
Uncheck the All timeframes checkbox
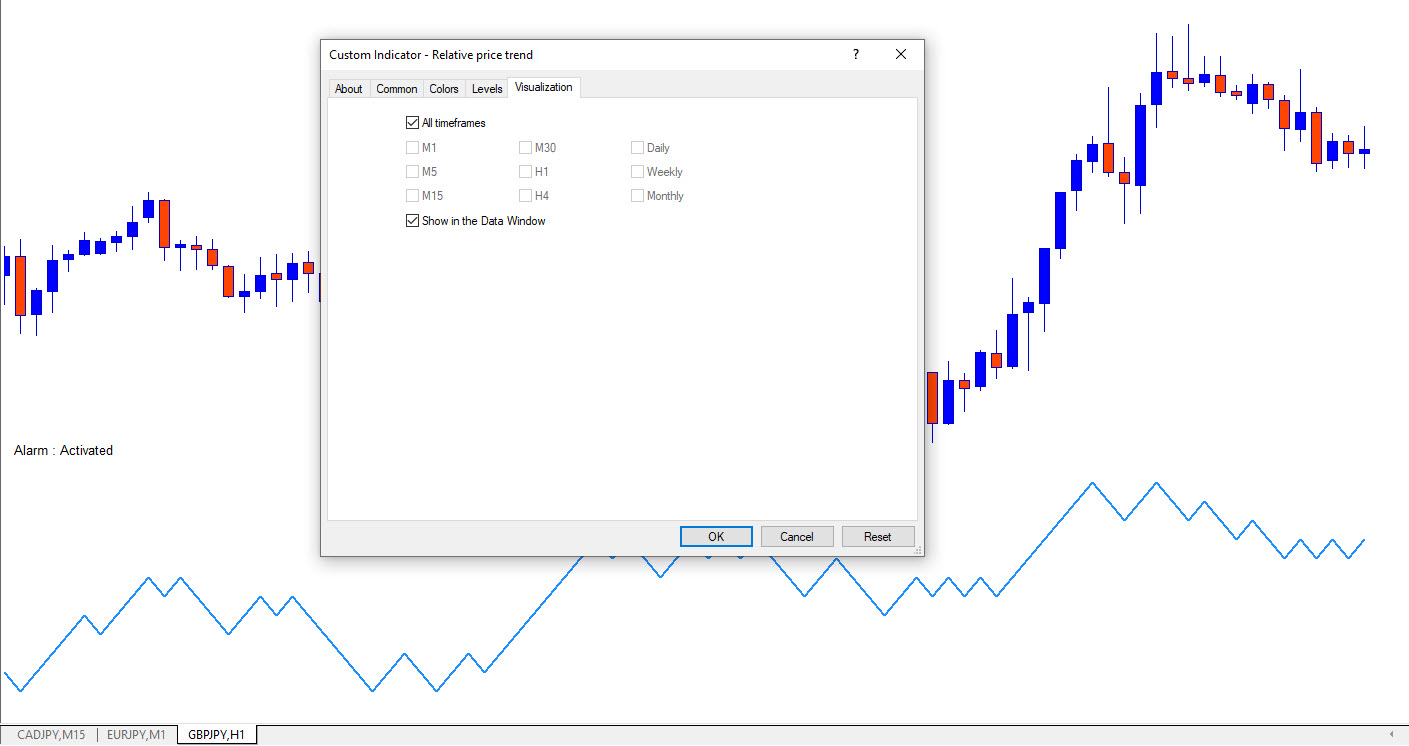(x=413, y=123)
